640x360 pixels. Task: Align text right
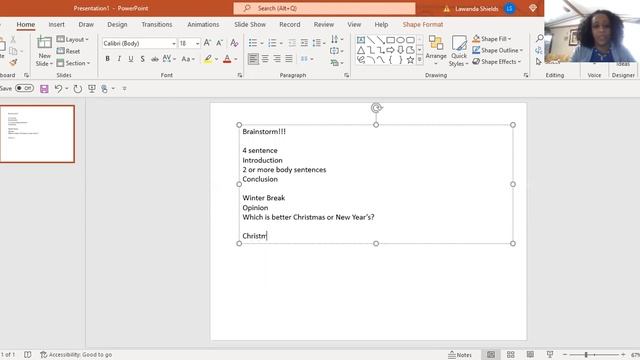[277, 59]
